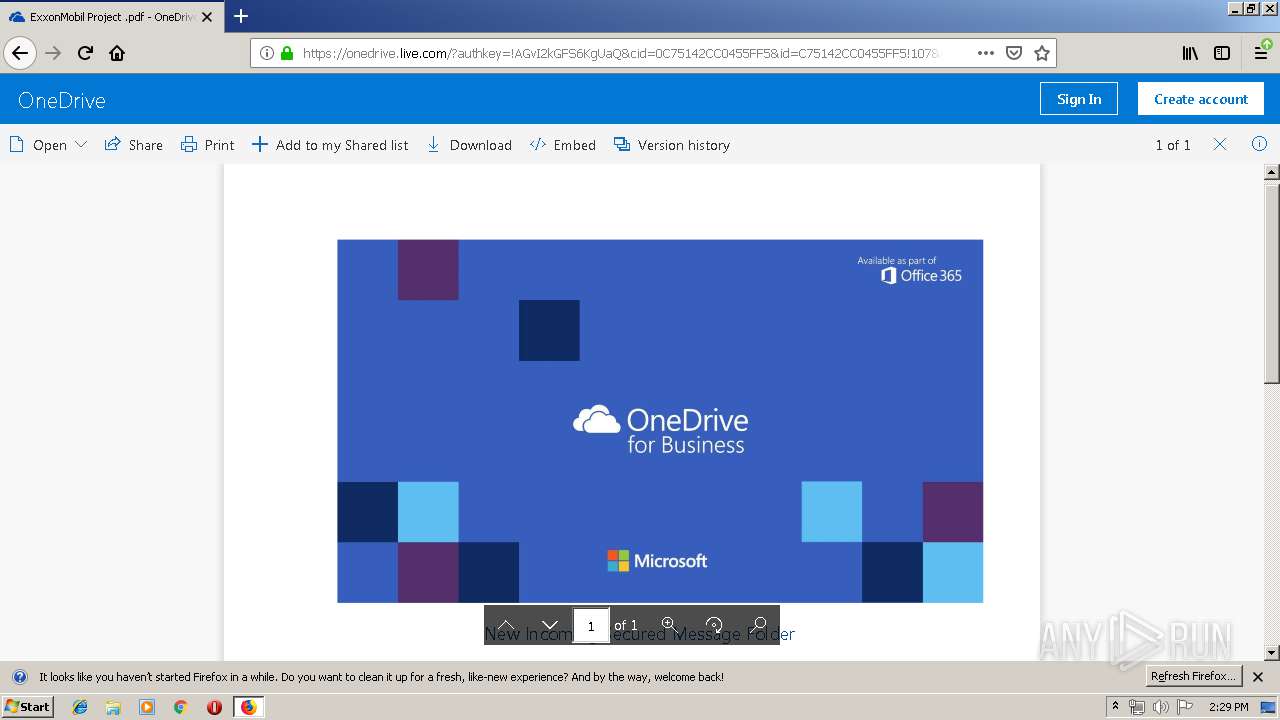Launch Chrome from the taskbar

(x=180, y=707)
